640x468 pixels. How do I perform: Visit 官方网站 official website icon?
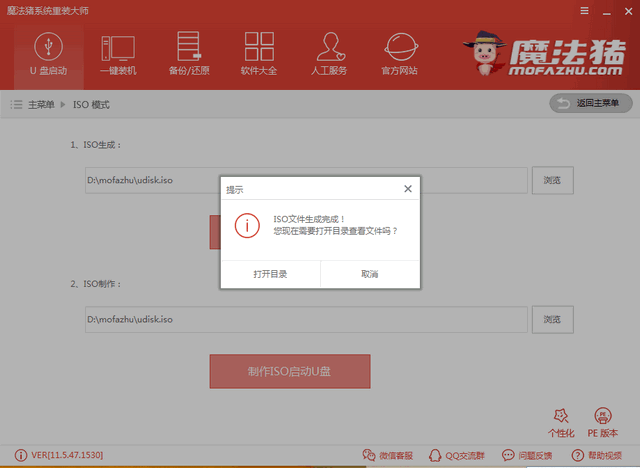400,54
